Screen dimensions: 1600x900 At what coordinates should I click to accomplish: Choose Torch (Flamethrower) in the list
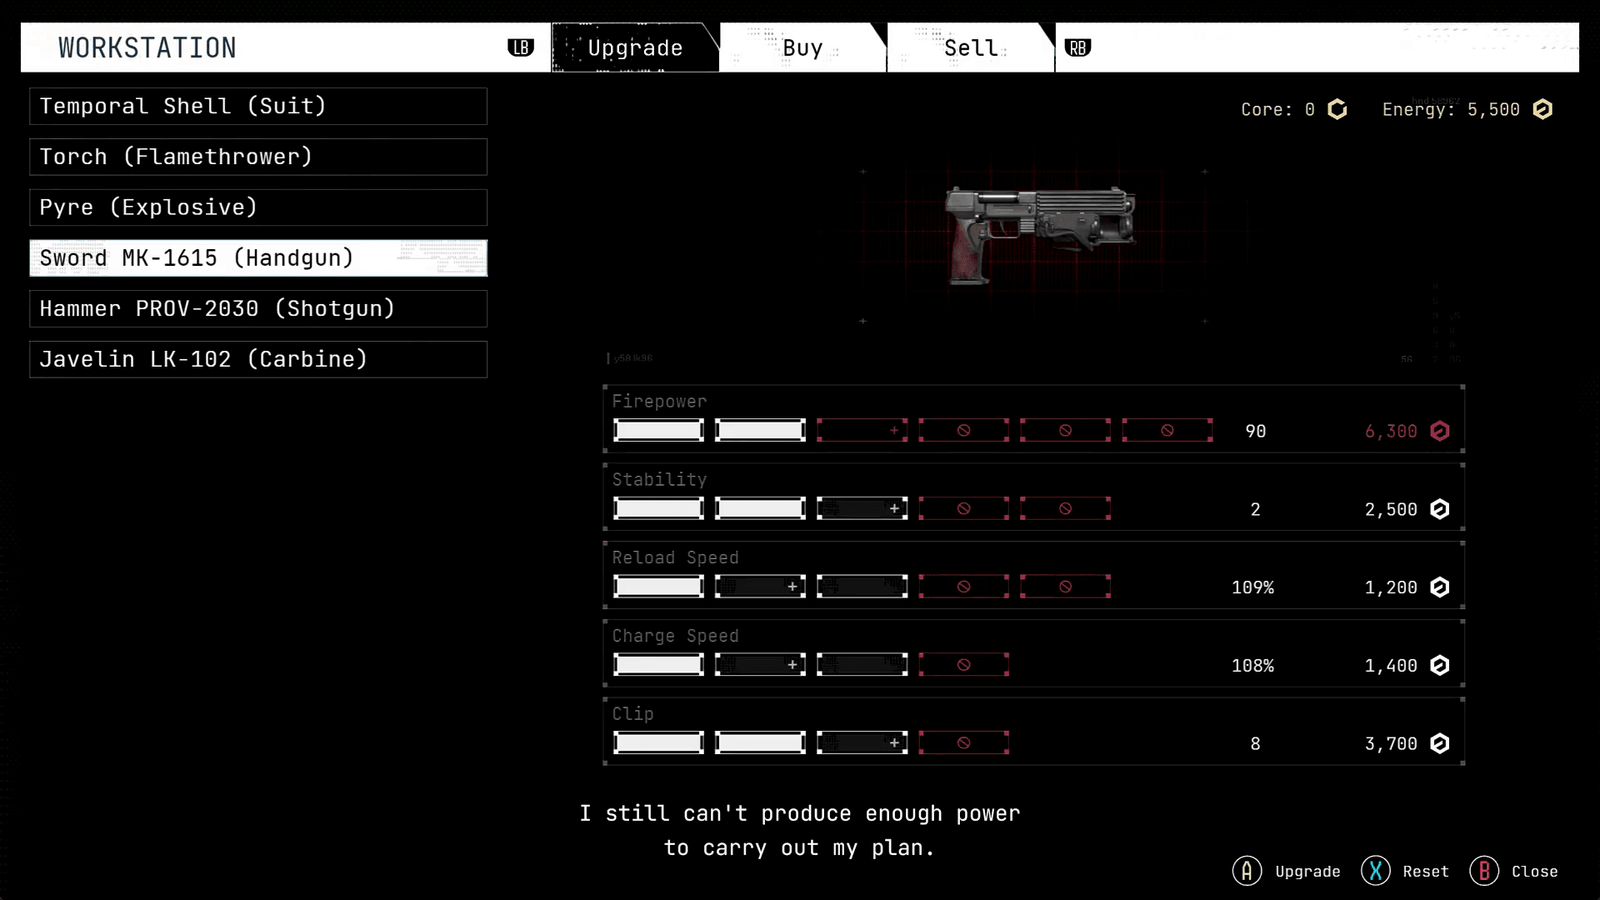[x=258, y=157]
